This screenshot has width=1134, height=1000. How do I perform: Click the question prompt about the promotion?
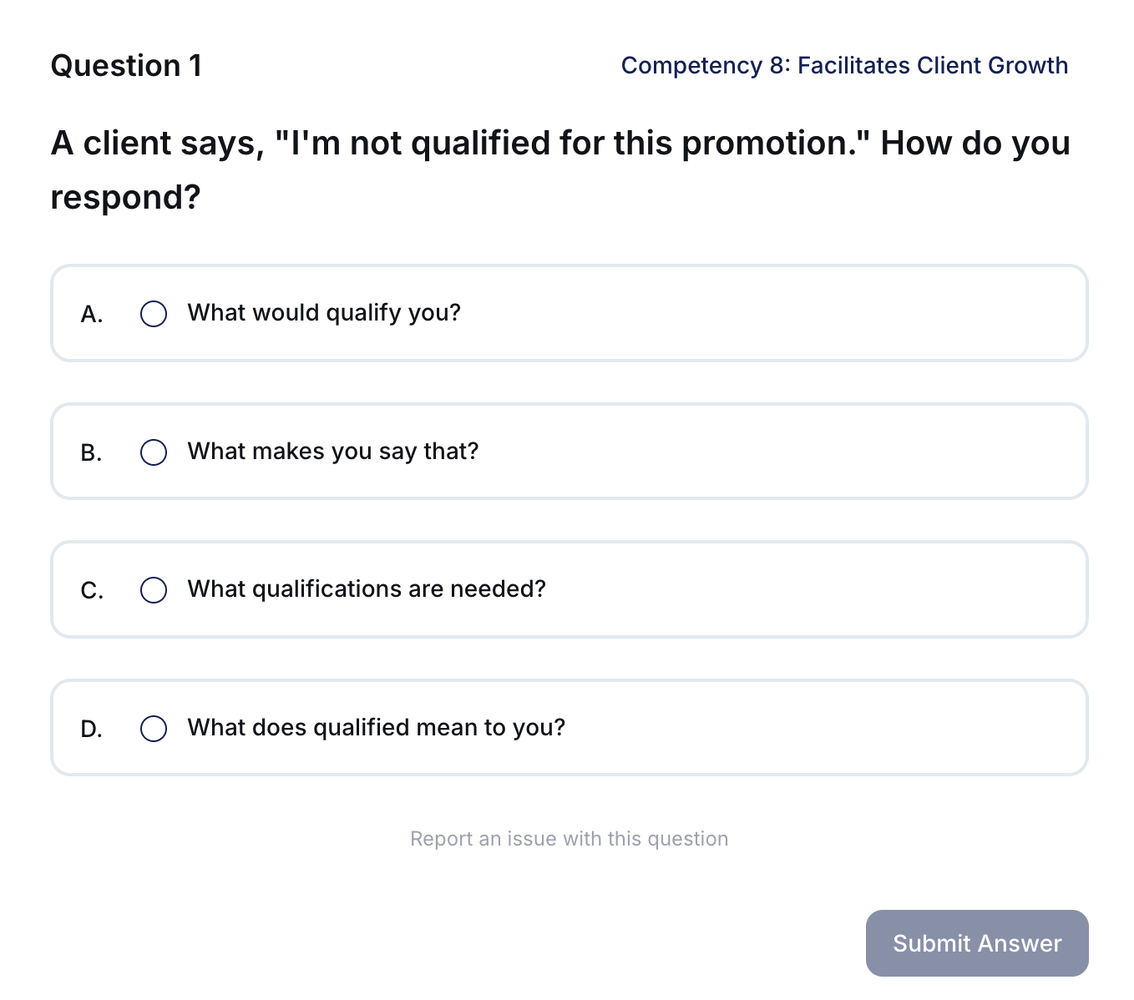560,170
